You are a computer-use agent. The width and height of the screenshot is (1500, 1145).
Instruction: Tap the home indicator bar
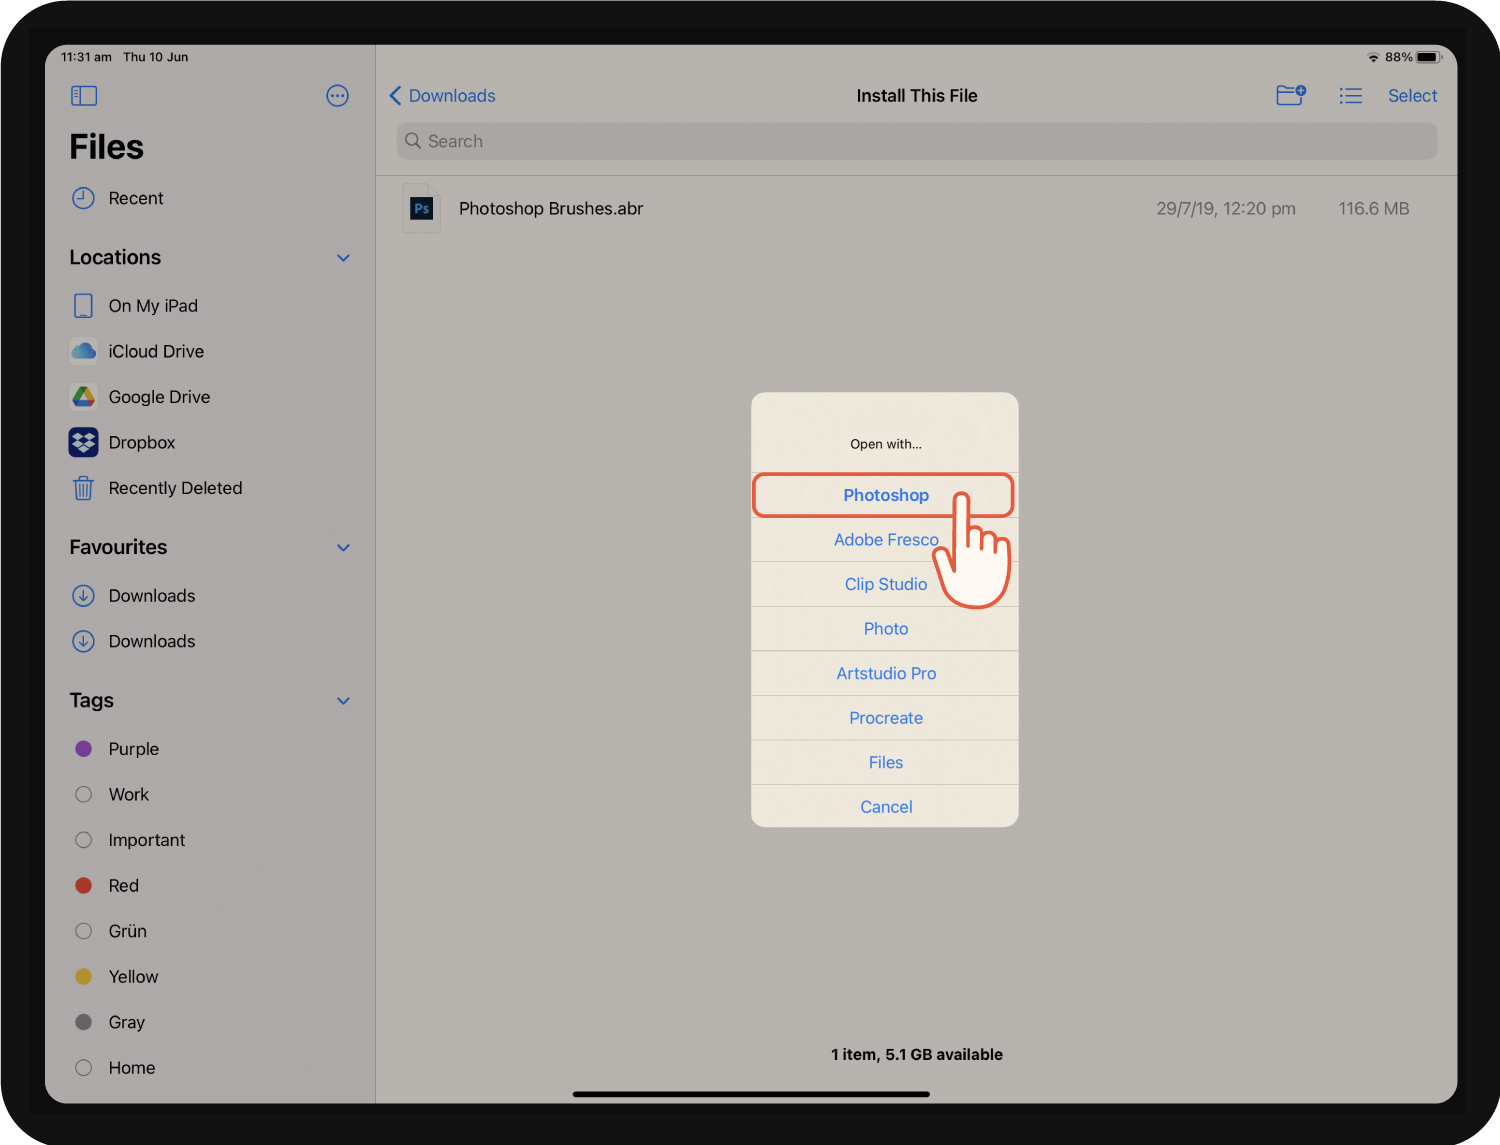(x=751, y=1094)
